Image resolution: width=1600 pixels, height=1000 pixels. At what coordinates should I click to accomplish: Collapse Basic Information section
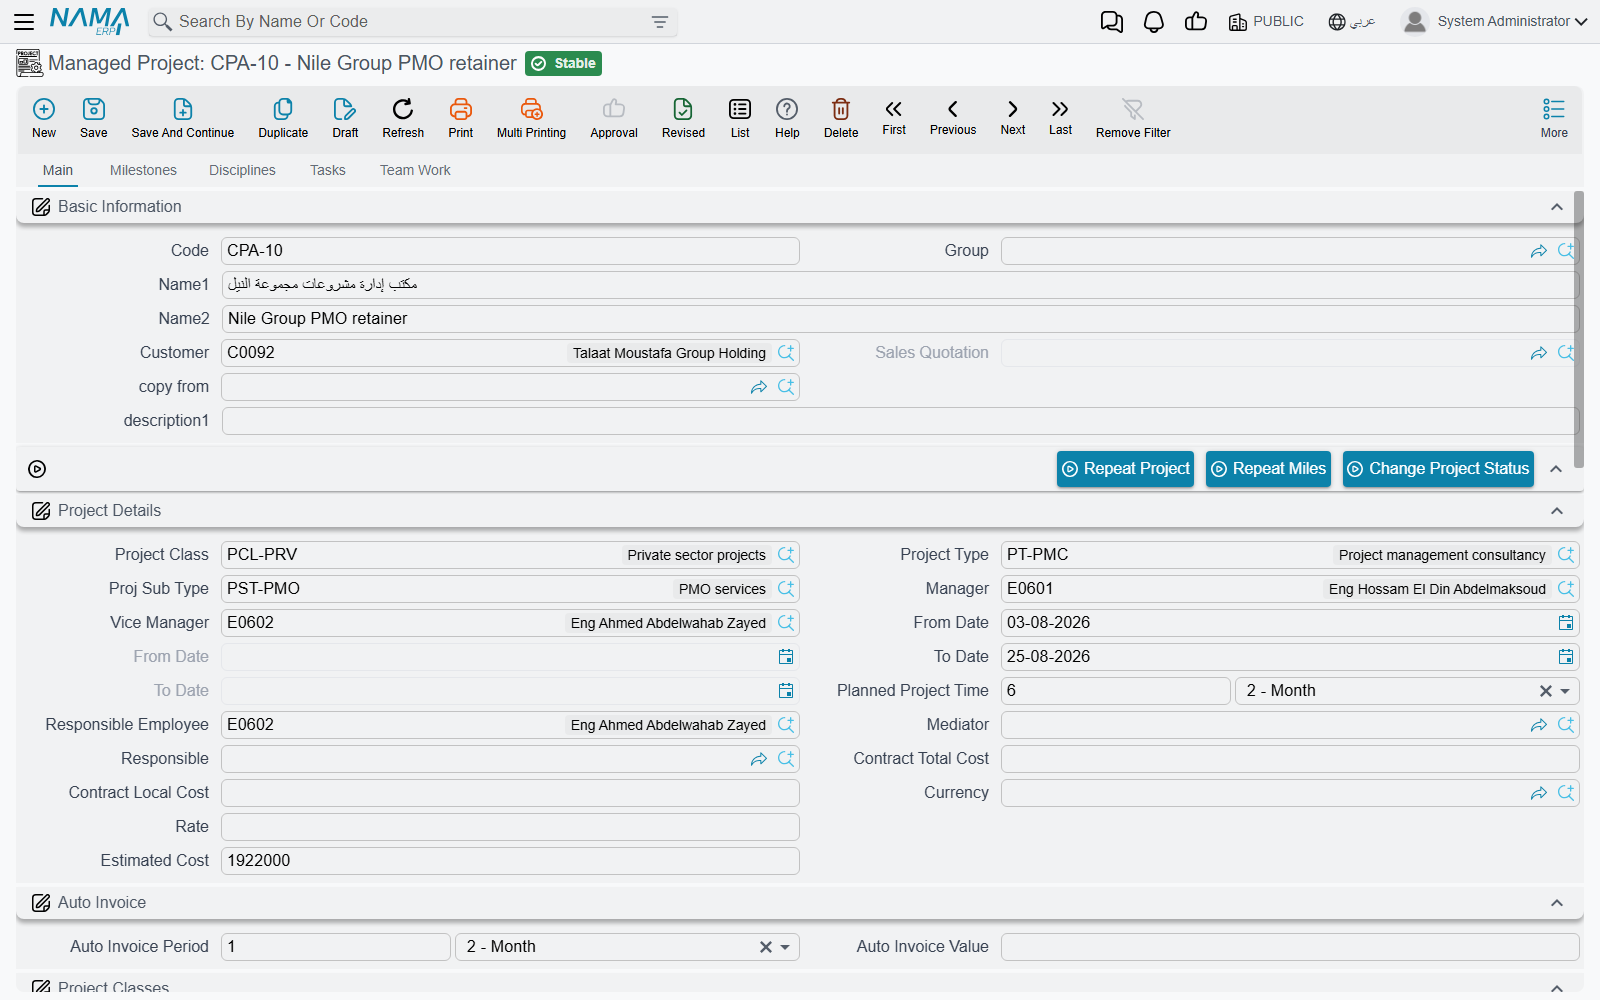click(1557, 207)
